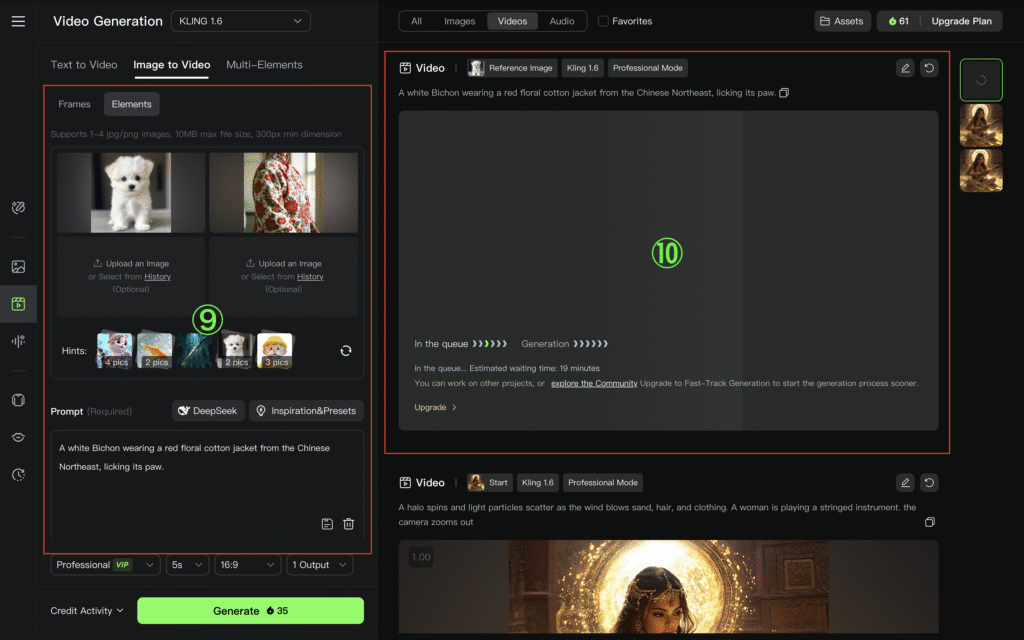
Task: Select the white puppy uploaded image
Action: (x=131, y=193)
